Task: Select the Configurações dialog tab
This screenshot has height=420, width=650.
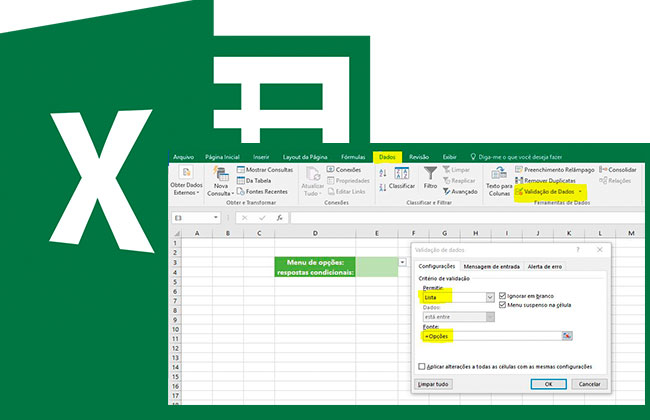Action: (x=437, y=266)
